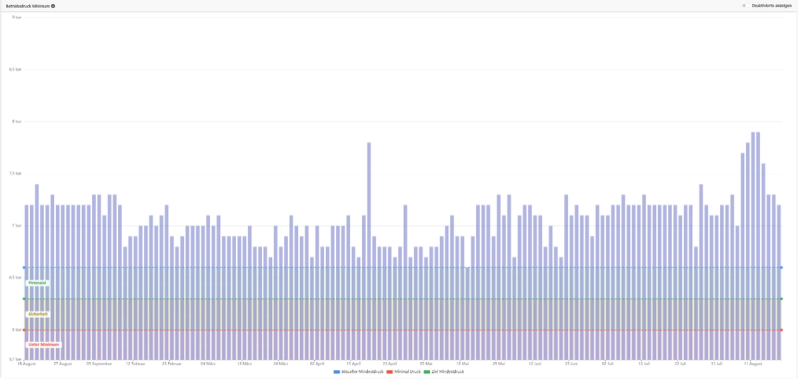This screenshot has width=800, height=380.
Task: Click the 9 bar y-axis label
Action: click(x=18, y=17)
